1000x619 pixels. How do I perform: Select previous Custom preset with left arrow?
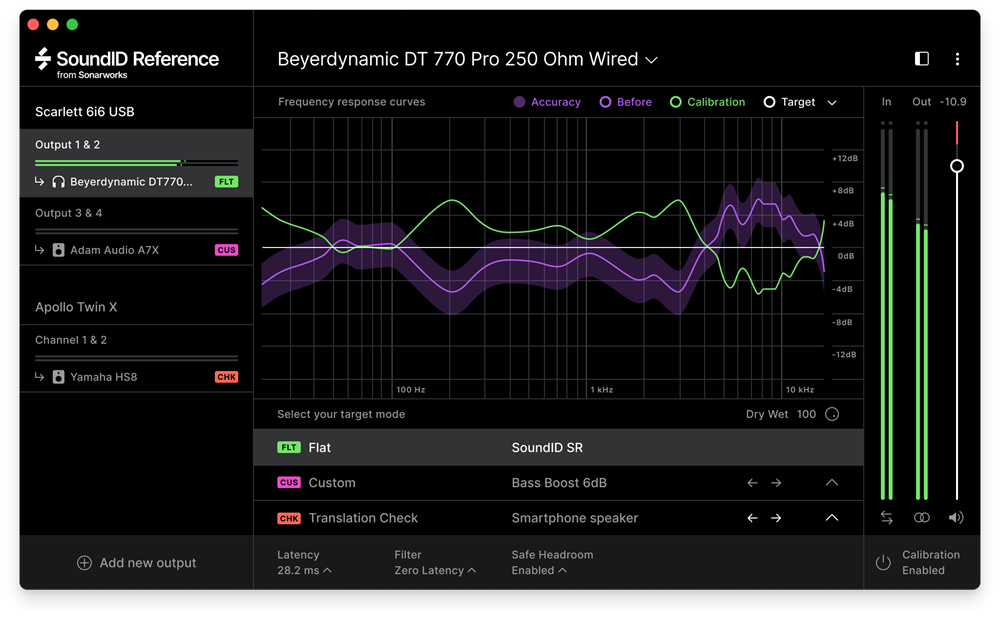[753, 483]
